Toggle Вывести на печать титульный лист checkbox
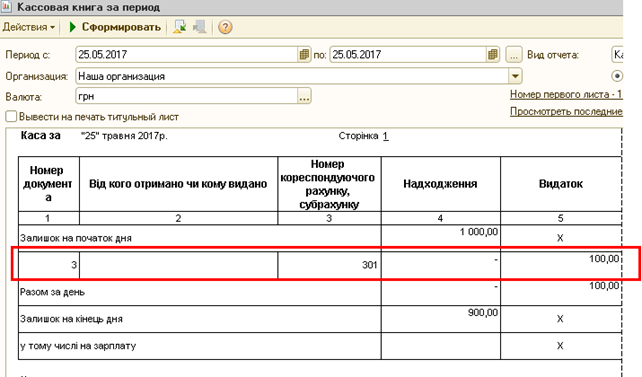Viewport: 642px width, 377px height. (x=11, y=117)
